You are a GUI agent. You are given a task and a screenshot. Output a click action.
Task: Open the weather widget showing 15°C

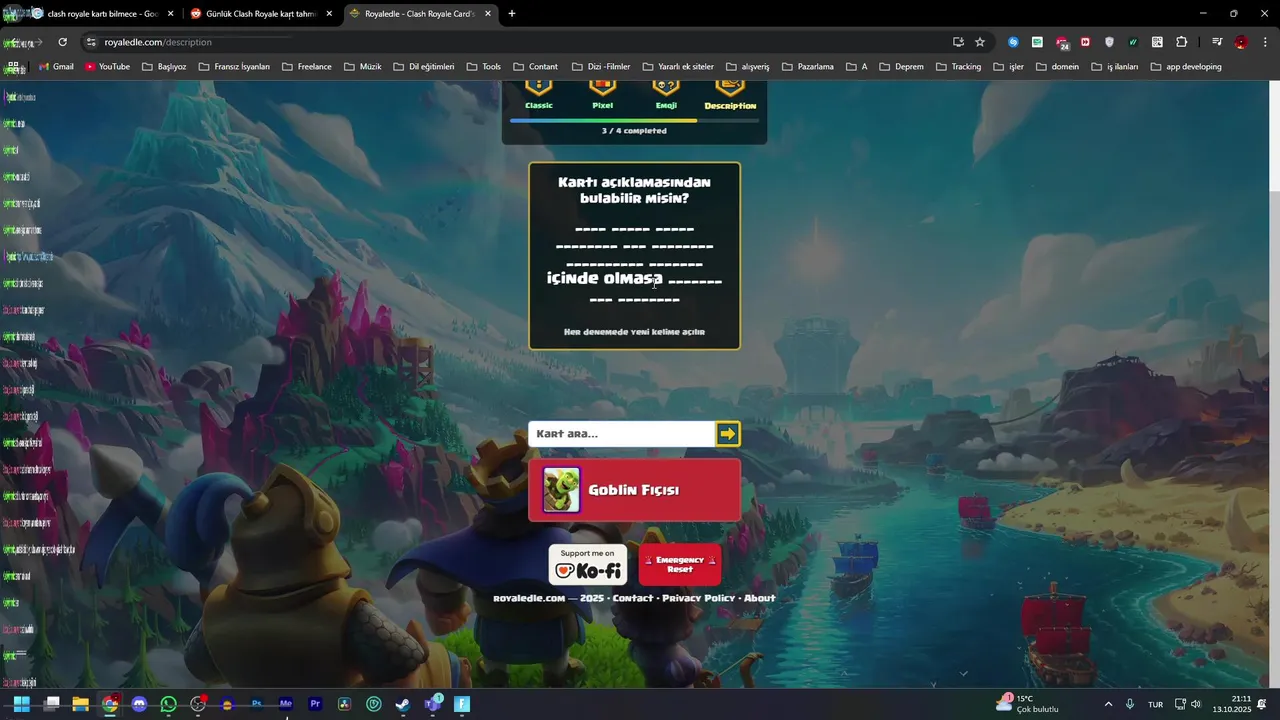coord(1027,704)
